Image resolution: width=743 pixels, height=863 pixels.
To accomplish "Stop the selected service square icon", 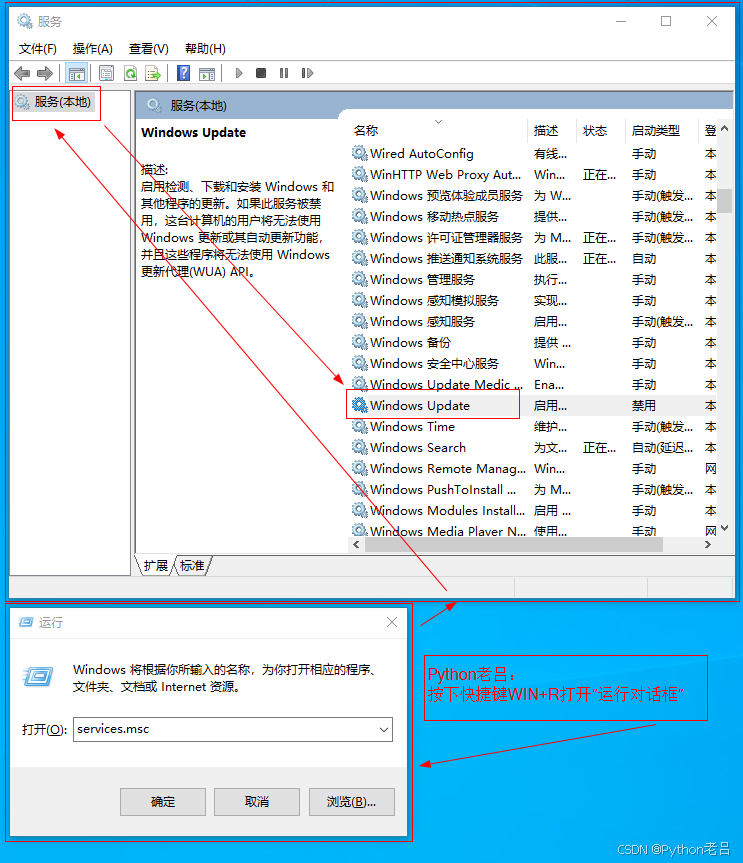I will point(261,73).
